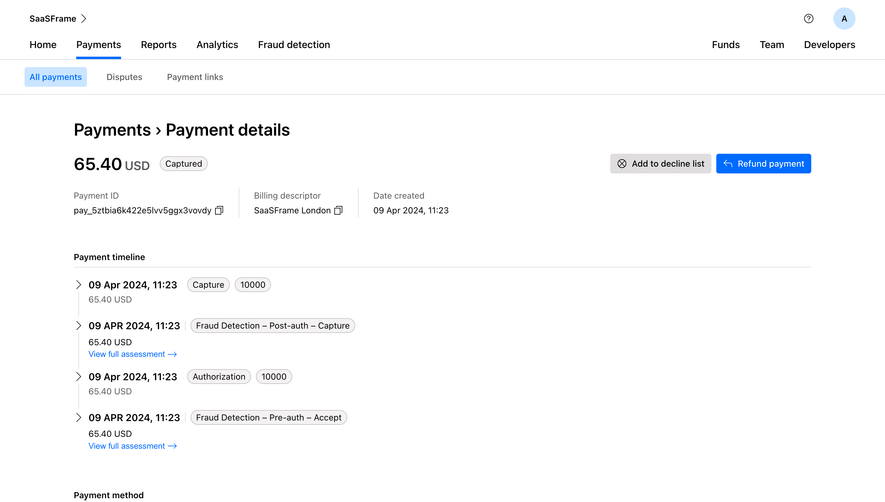View full assessment for Post-auth Capture
Image resolution: width=885 pixels, height=502 pixels.
[133, 354]
